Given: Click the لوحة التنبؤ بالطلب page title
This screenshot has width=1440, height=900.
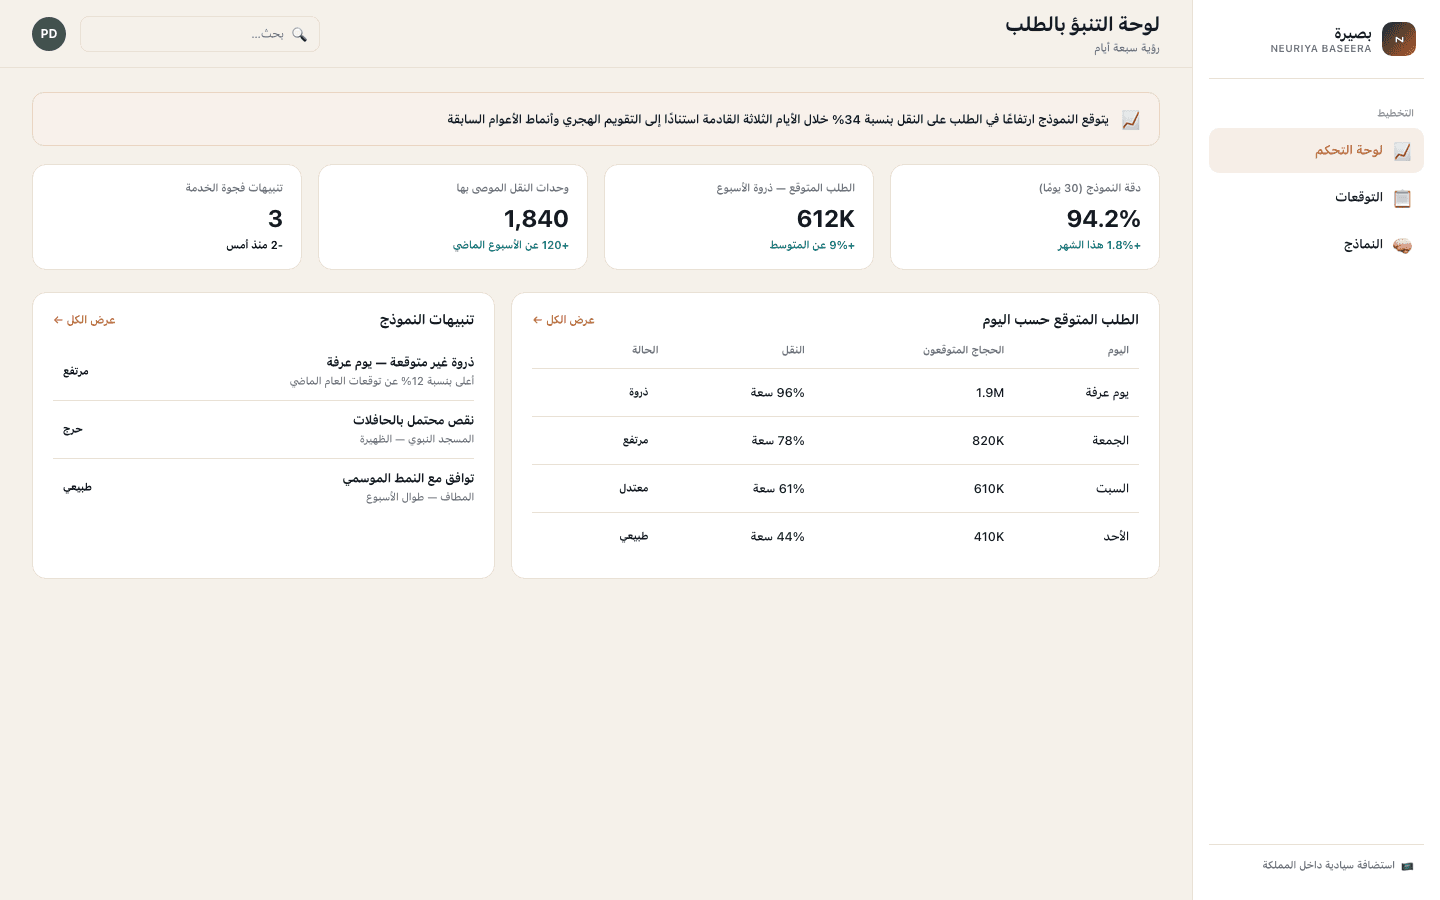Looking at the screenshot, I should (1083, 25).
